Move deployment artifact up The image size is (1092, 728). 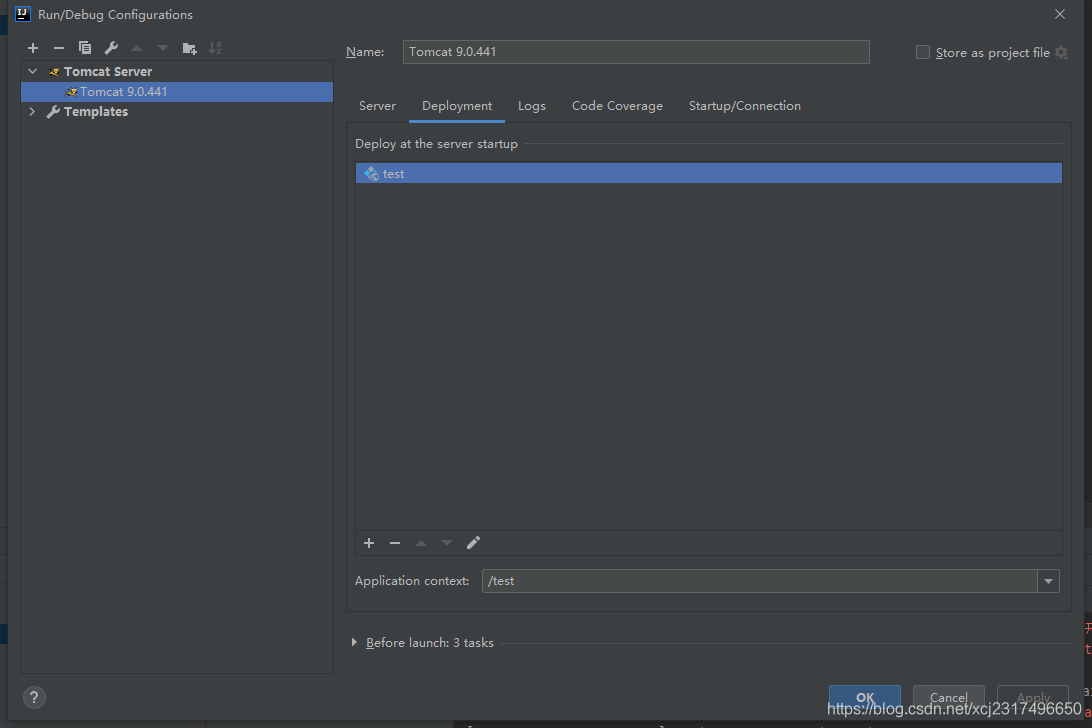coord(421,543)
